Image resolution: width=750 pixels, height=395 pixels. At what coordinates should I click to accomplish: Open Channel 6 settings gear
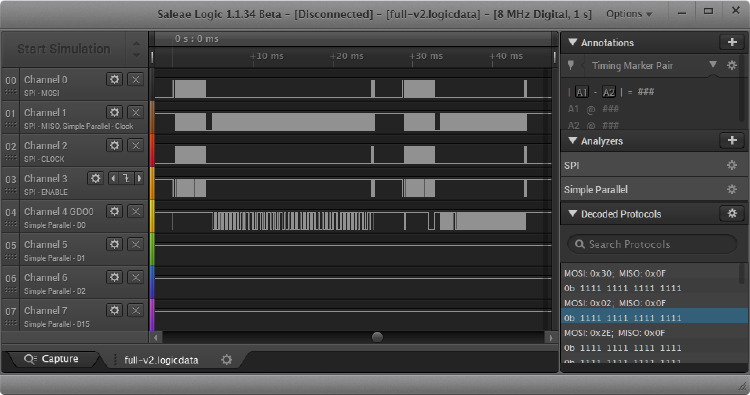114,277
